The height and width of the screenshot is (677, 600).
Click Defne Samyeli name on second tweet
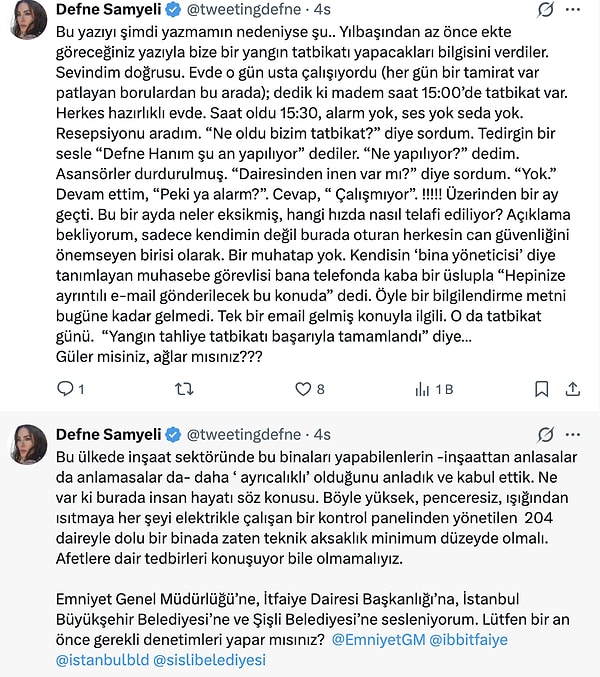click(108, 435)
